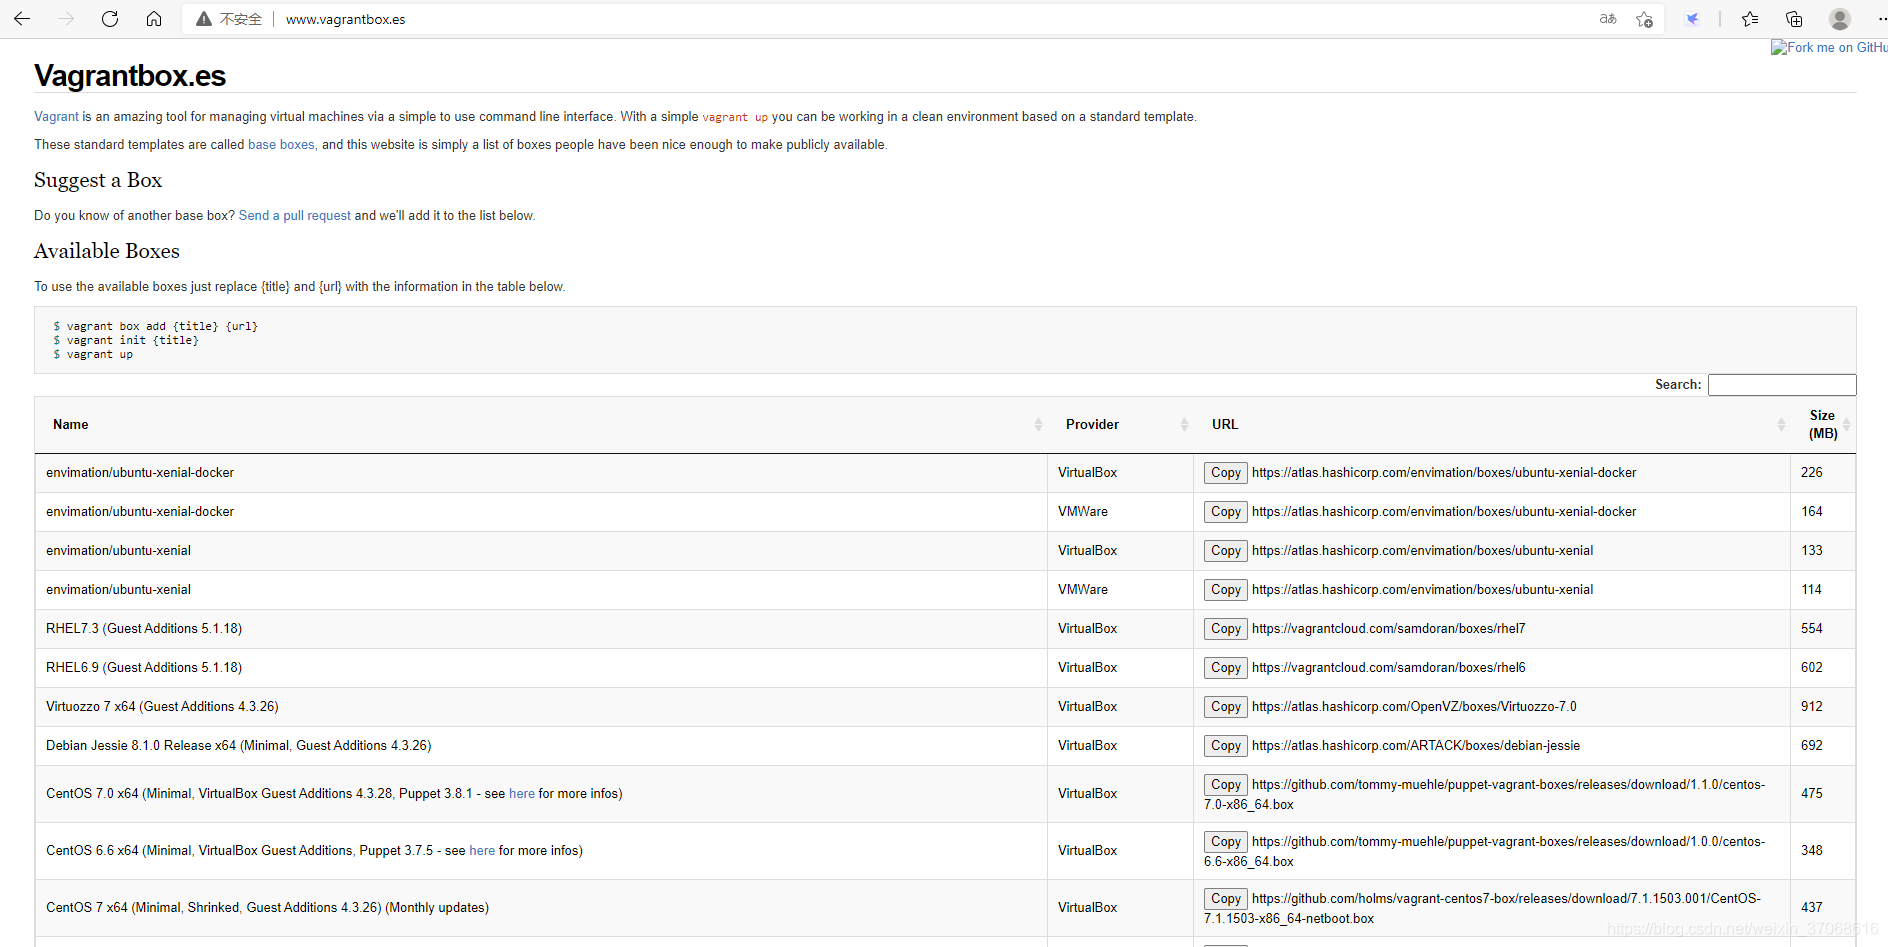Open 'here' link in CentOS 7.0 row
Screen dimensions: 1888x947
tap(522, 794)
